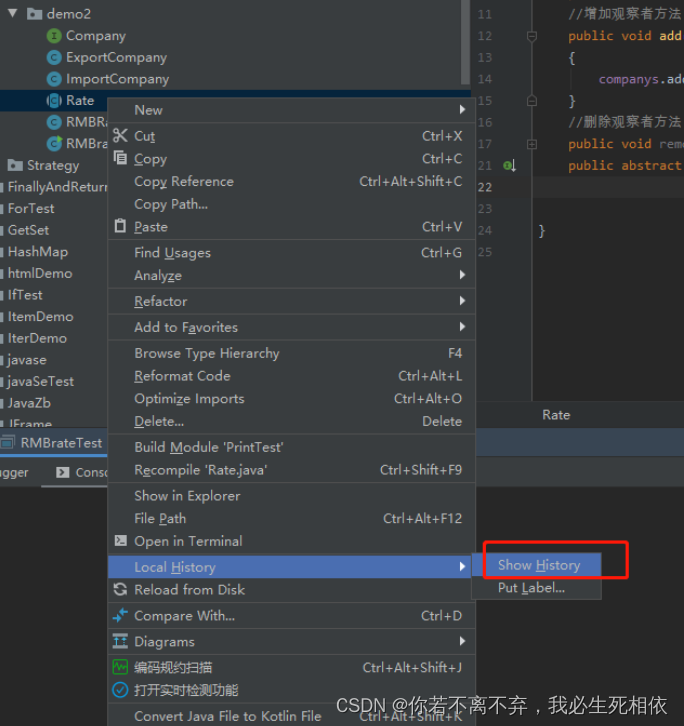This screenshot has width=684, height=726.
Task: Click the Company interface icon
Action: pyautogui.click(x=54, y=36)
